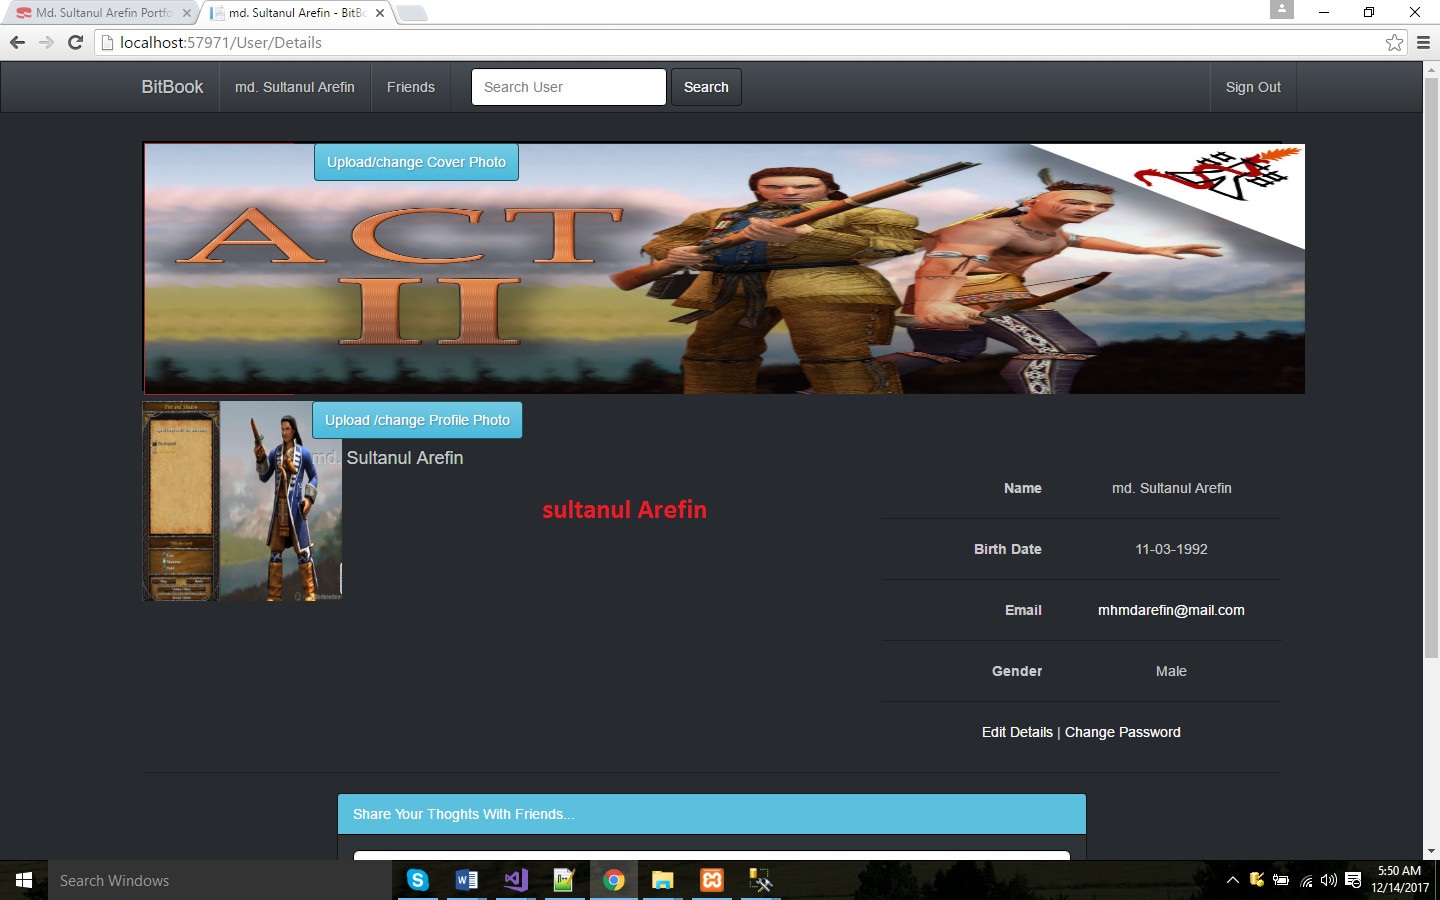Focus the Search User input field
This screenshot has height=900, width=1440.
click(568, 87)
